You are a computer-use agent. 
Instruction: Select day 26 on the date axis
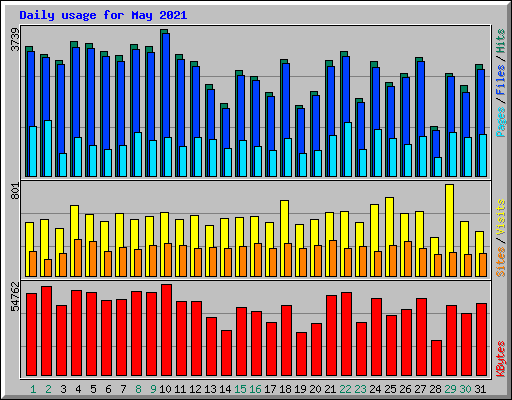click(x=405, y=389)
